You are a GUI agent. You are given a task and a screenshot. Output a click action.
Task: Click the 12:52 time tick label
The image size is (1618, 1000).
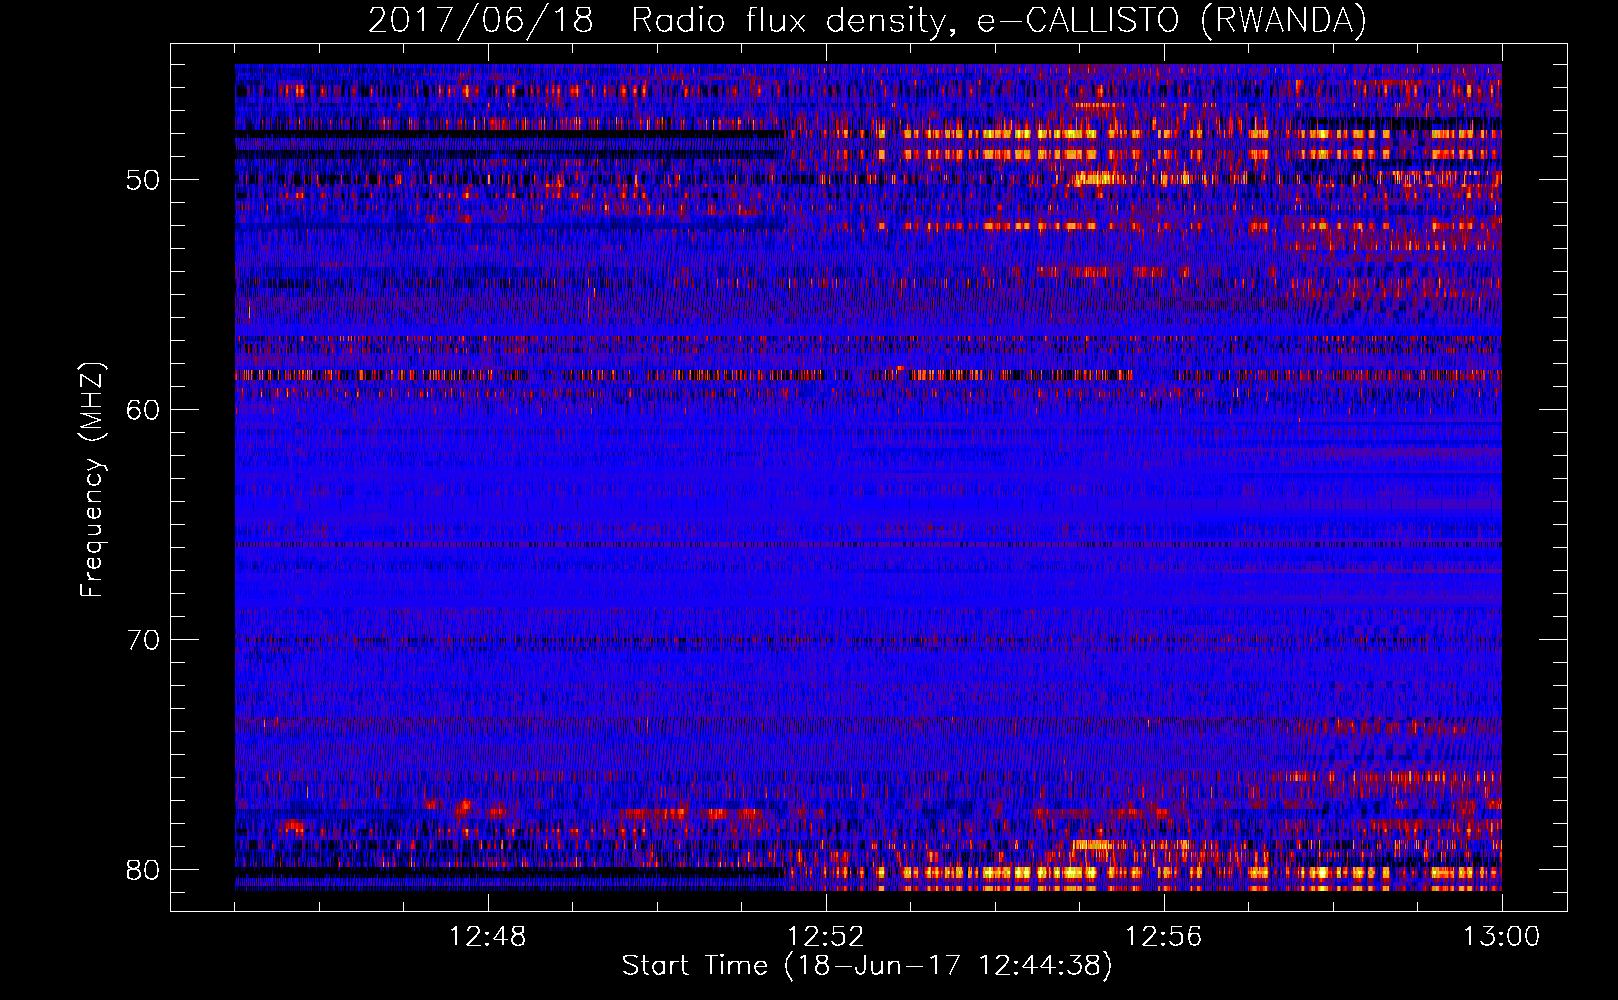point(826,937)
